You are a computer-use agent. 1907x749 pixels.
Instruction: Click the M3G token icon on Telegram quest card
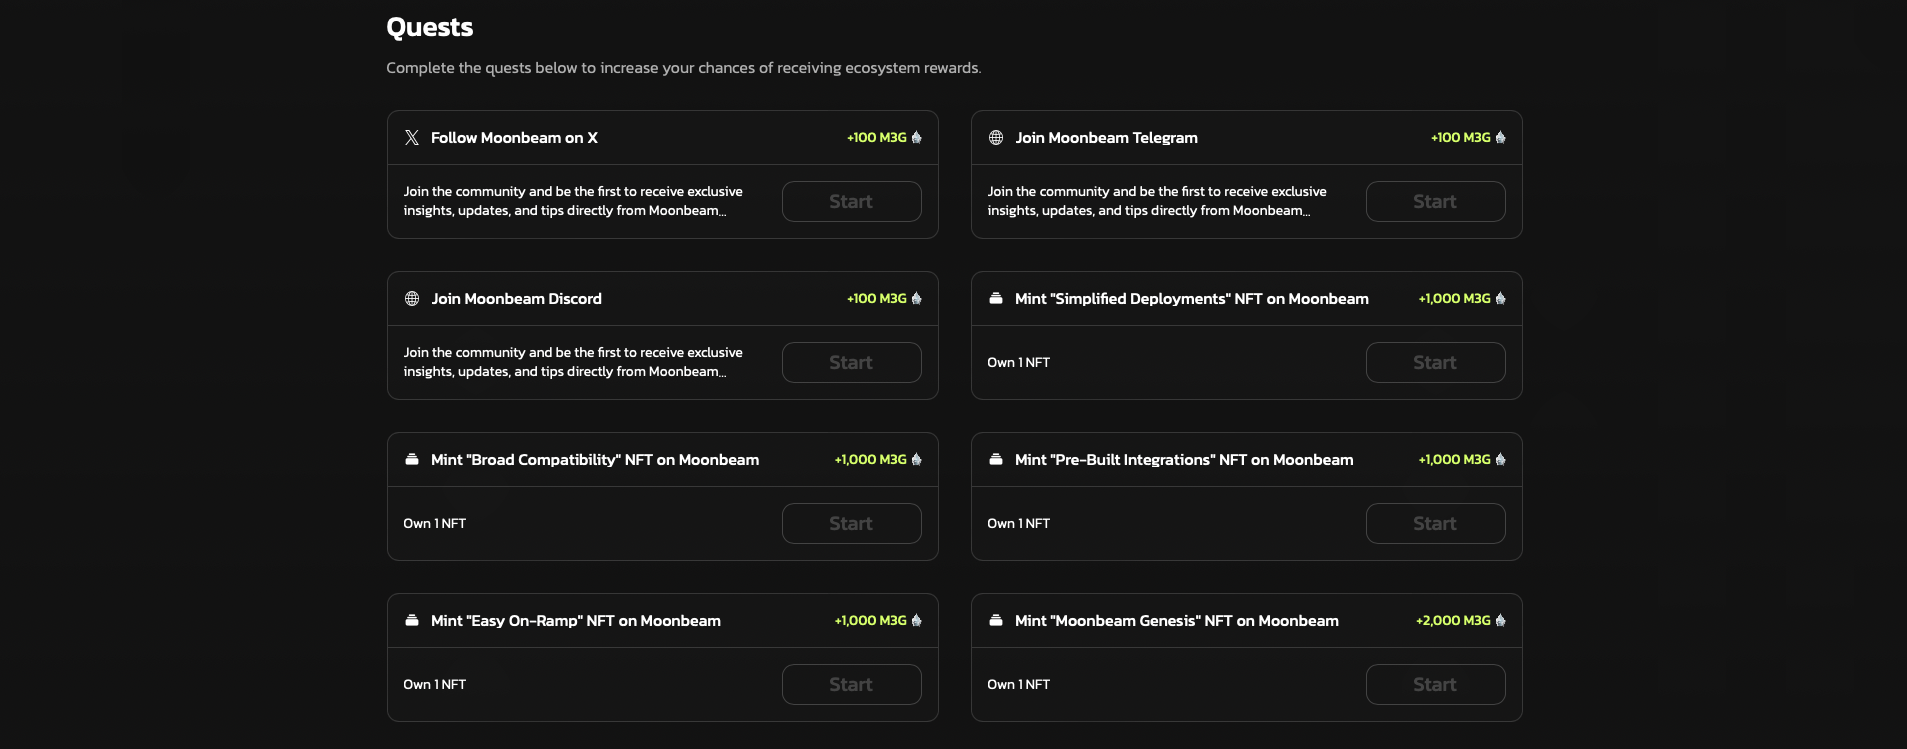[x=1501, y=137]
